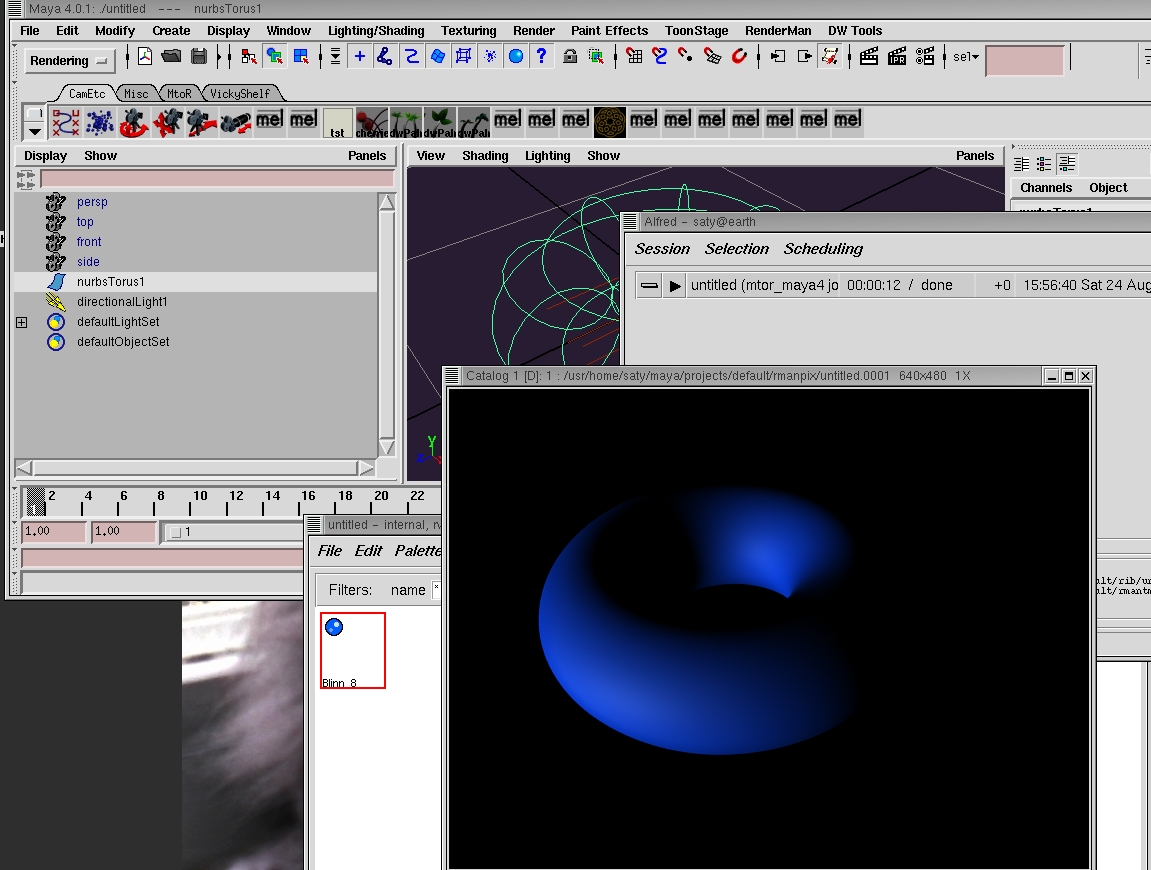The image size is (1151, 870).
Task: Click the black ornament shelf icon
Action: coord(610,123)
